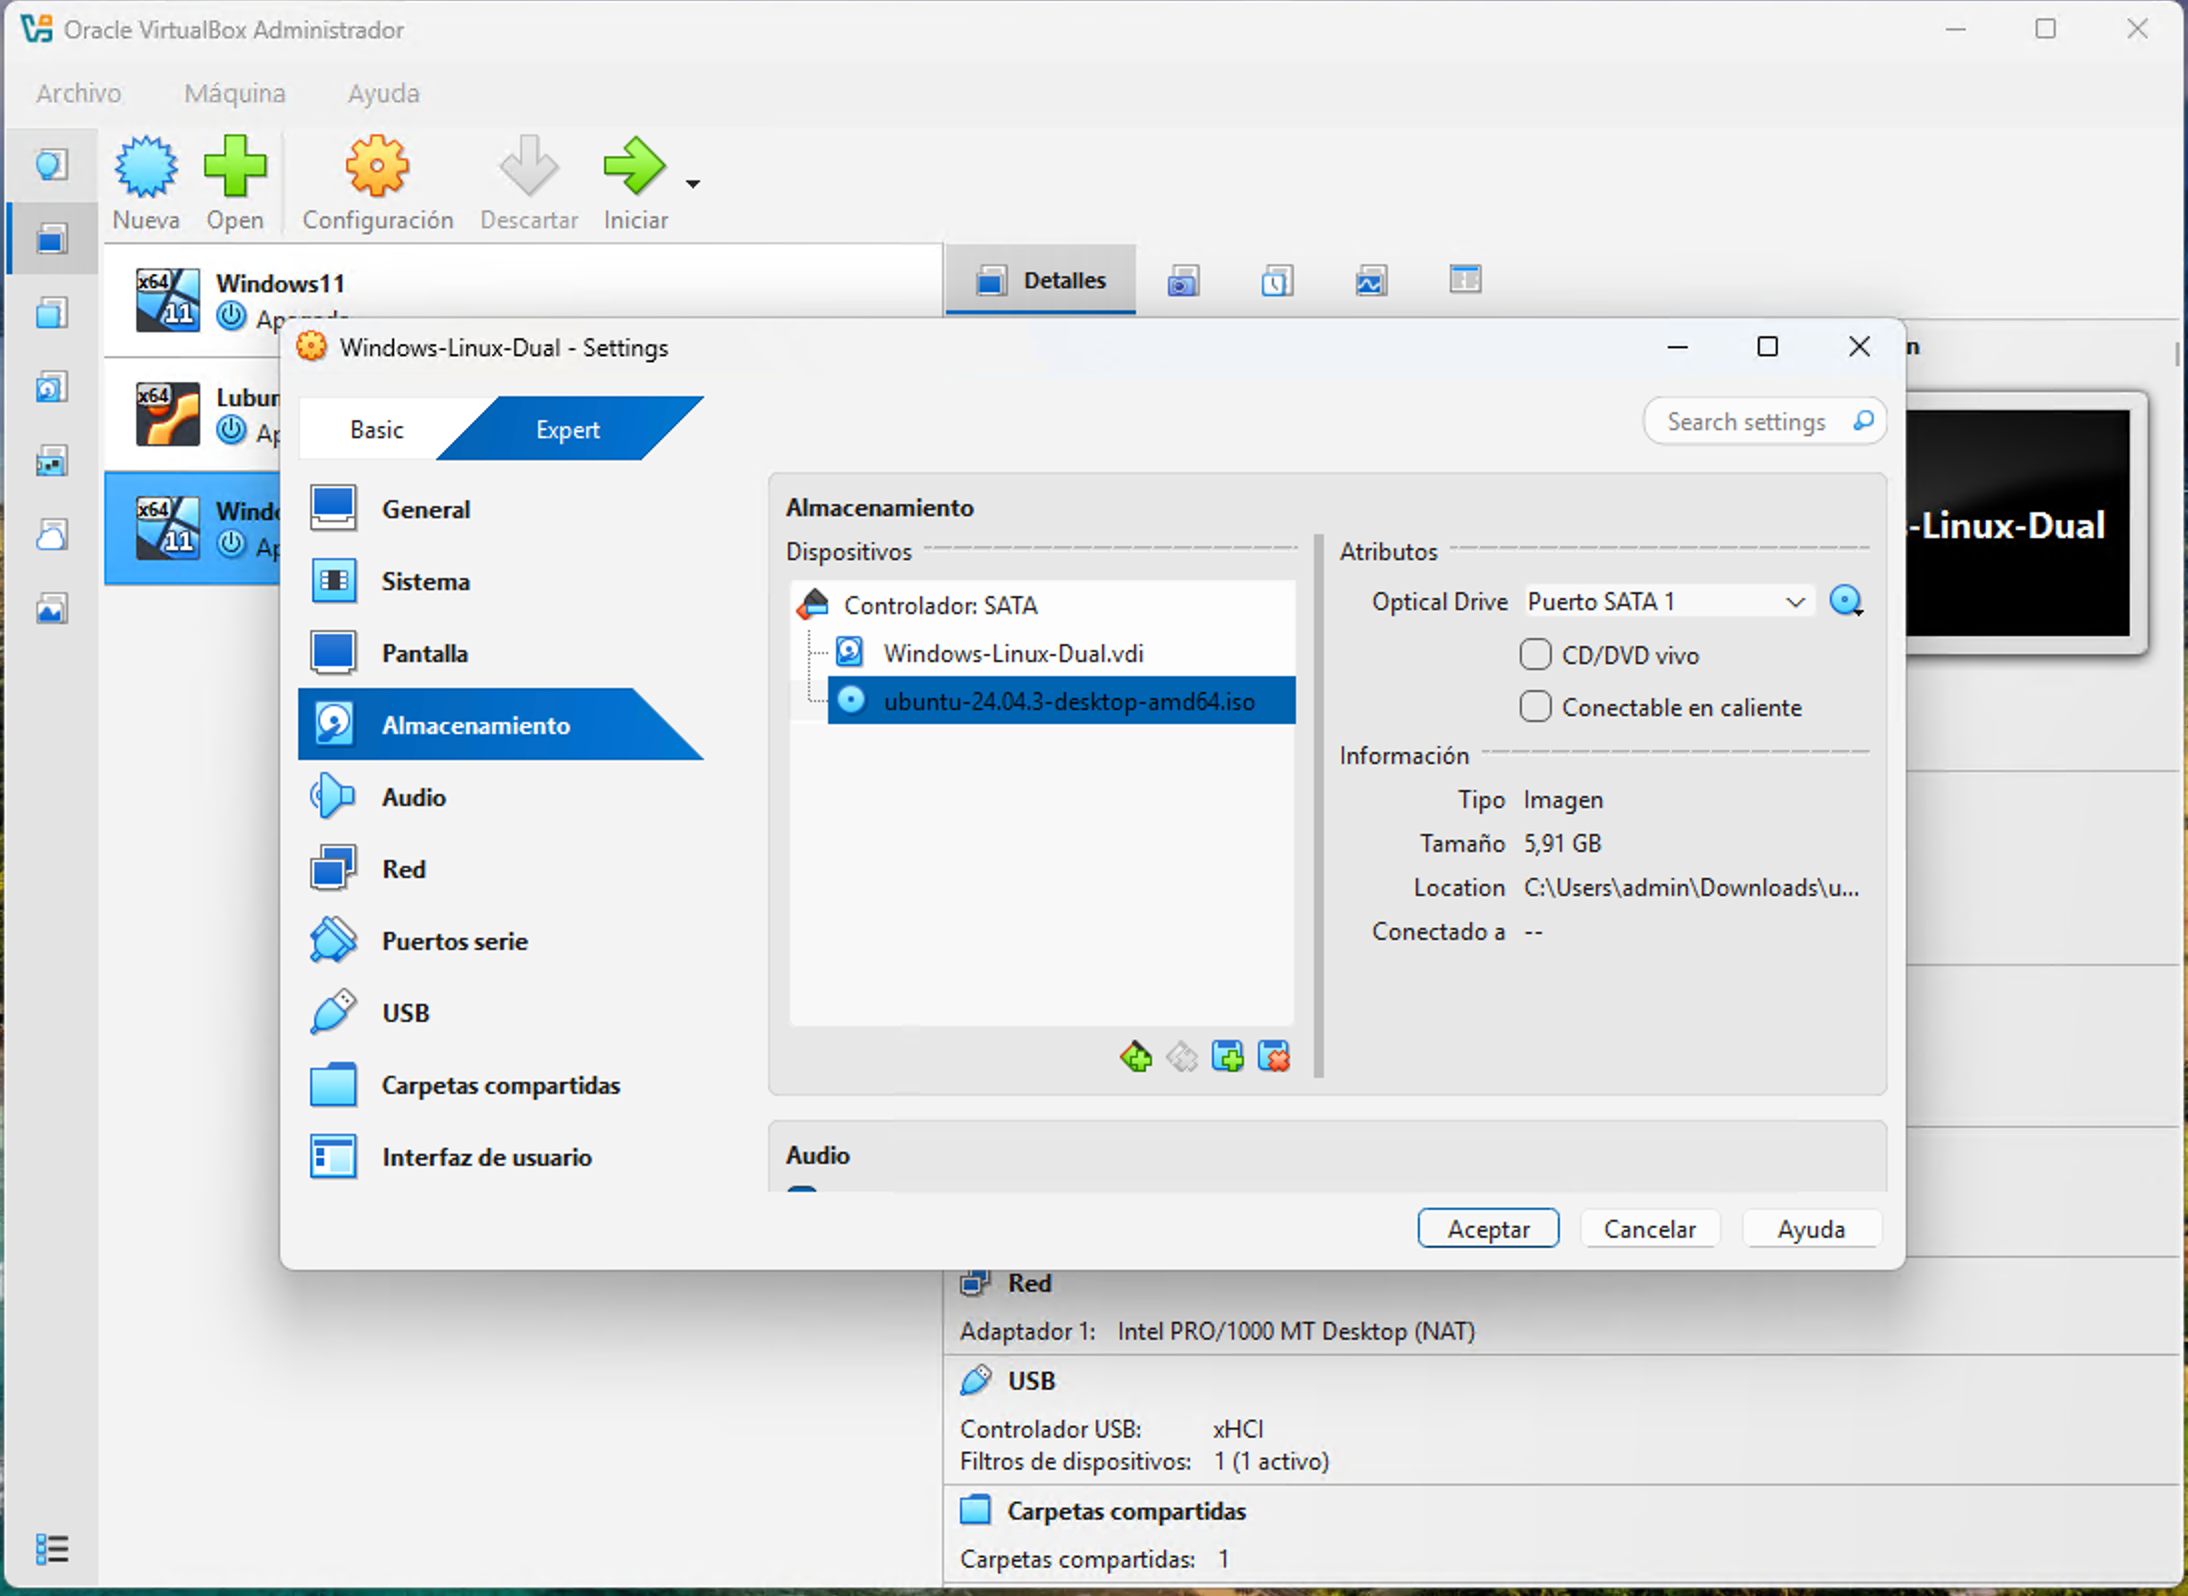
Task: Click the Cancelar button
Action: pyautogui.click(x=1650, y=1229)
